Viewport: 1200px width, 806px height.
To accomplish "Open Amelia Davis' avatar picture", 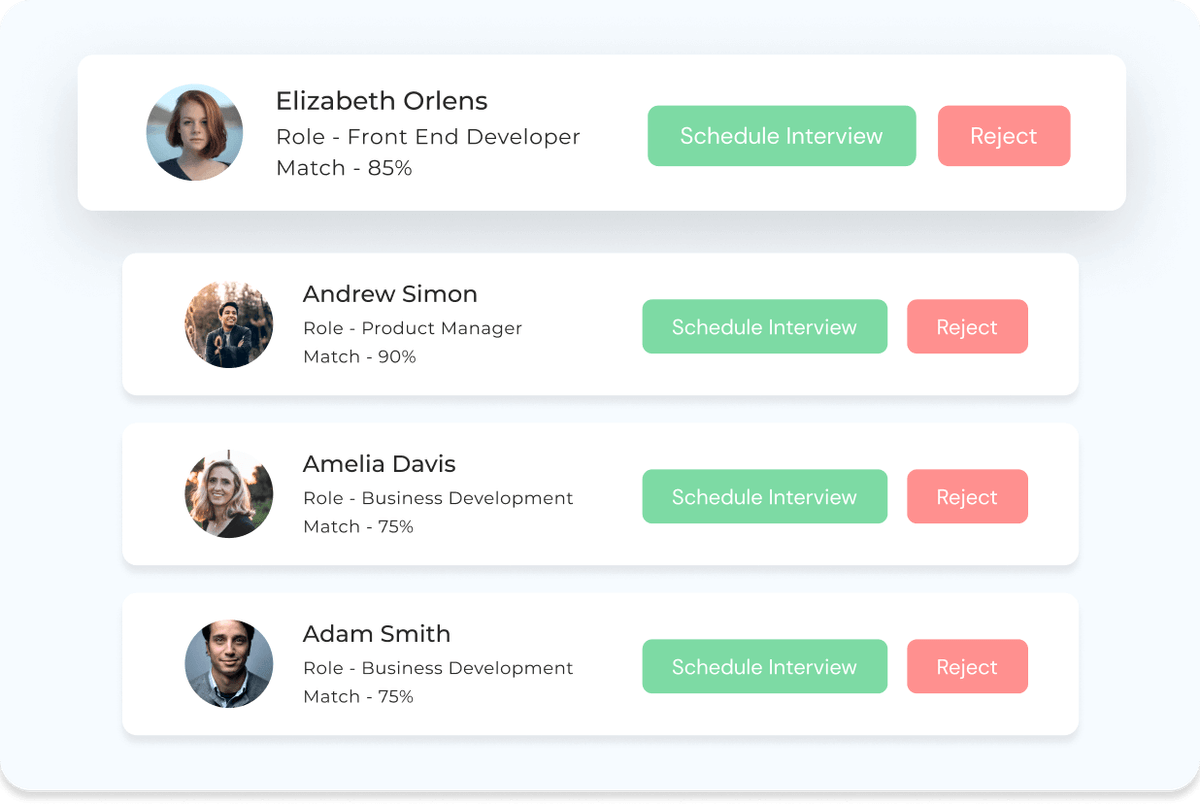I will tap(229, 494).
